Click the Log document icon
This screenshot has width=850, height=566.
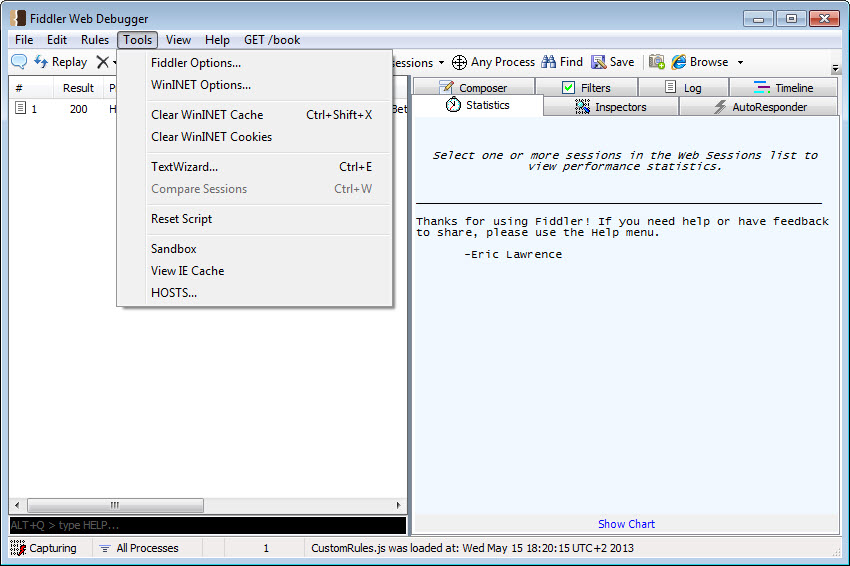tap(671, 87)
